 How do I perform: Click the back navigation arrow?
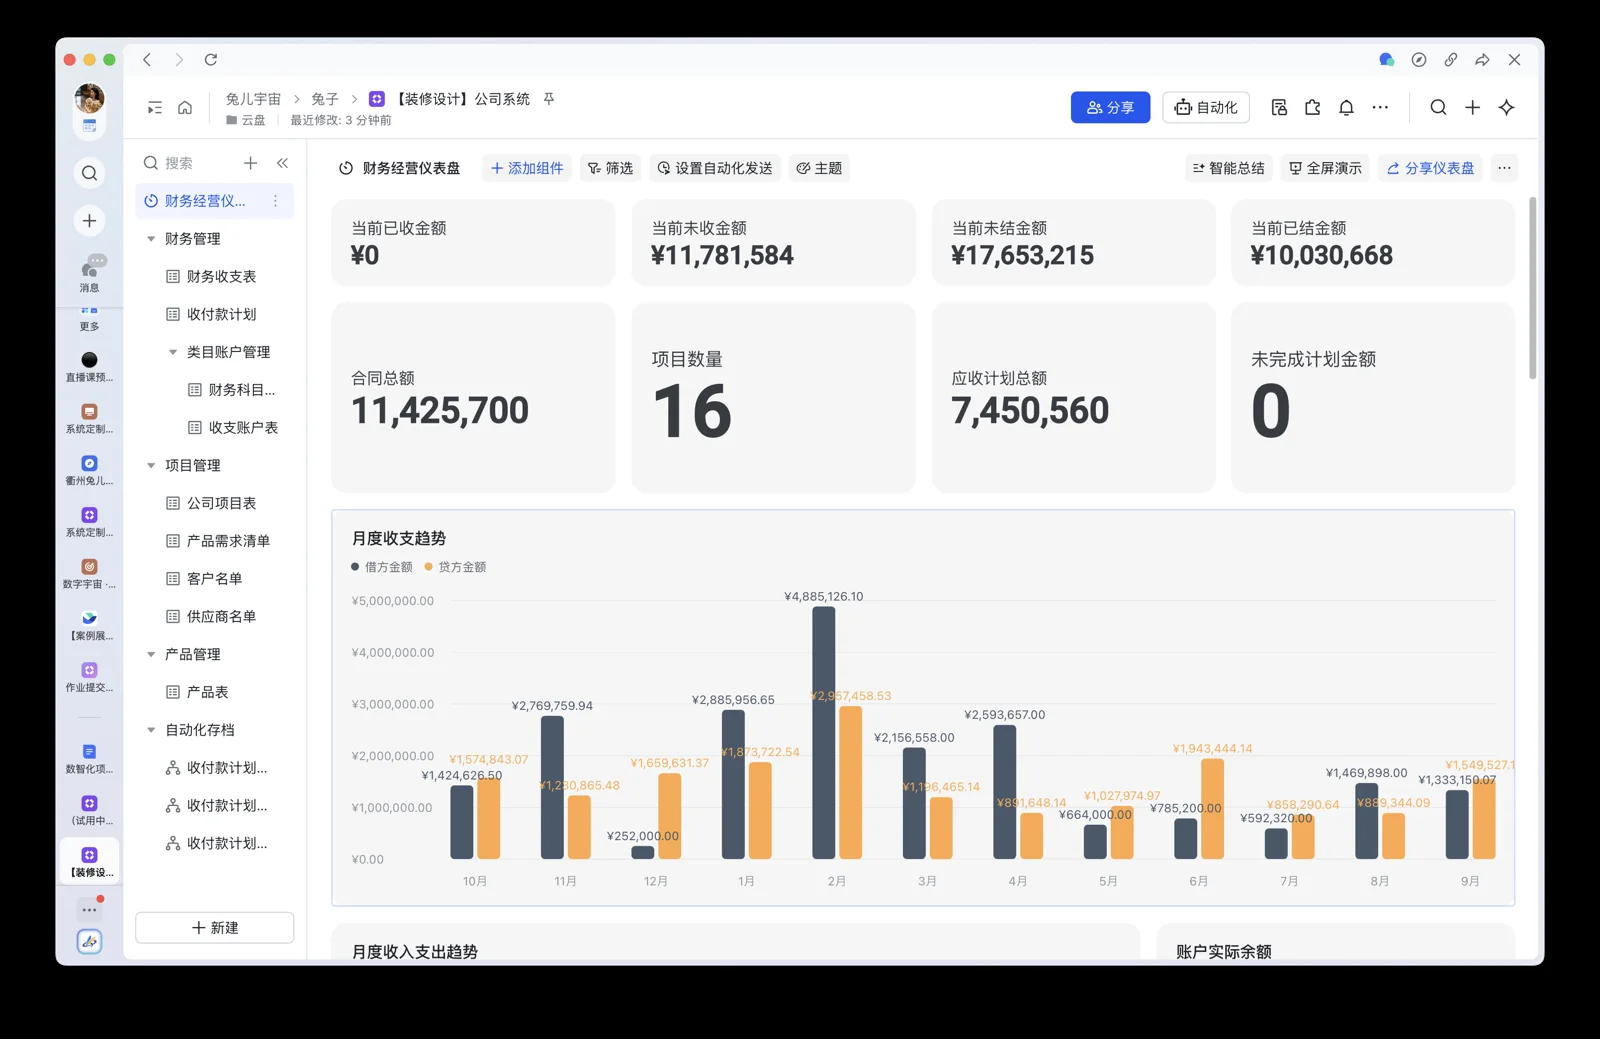(147, 60)
